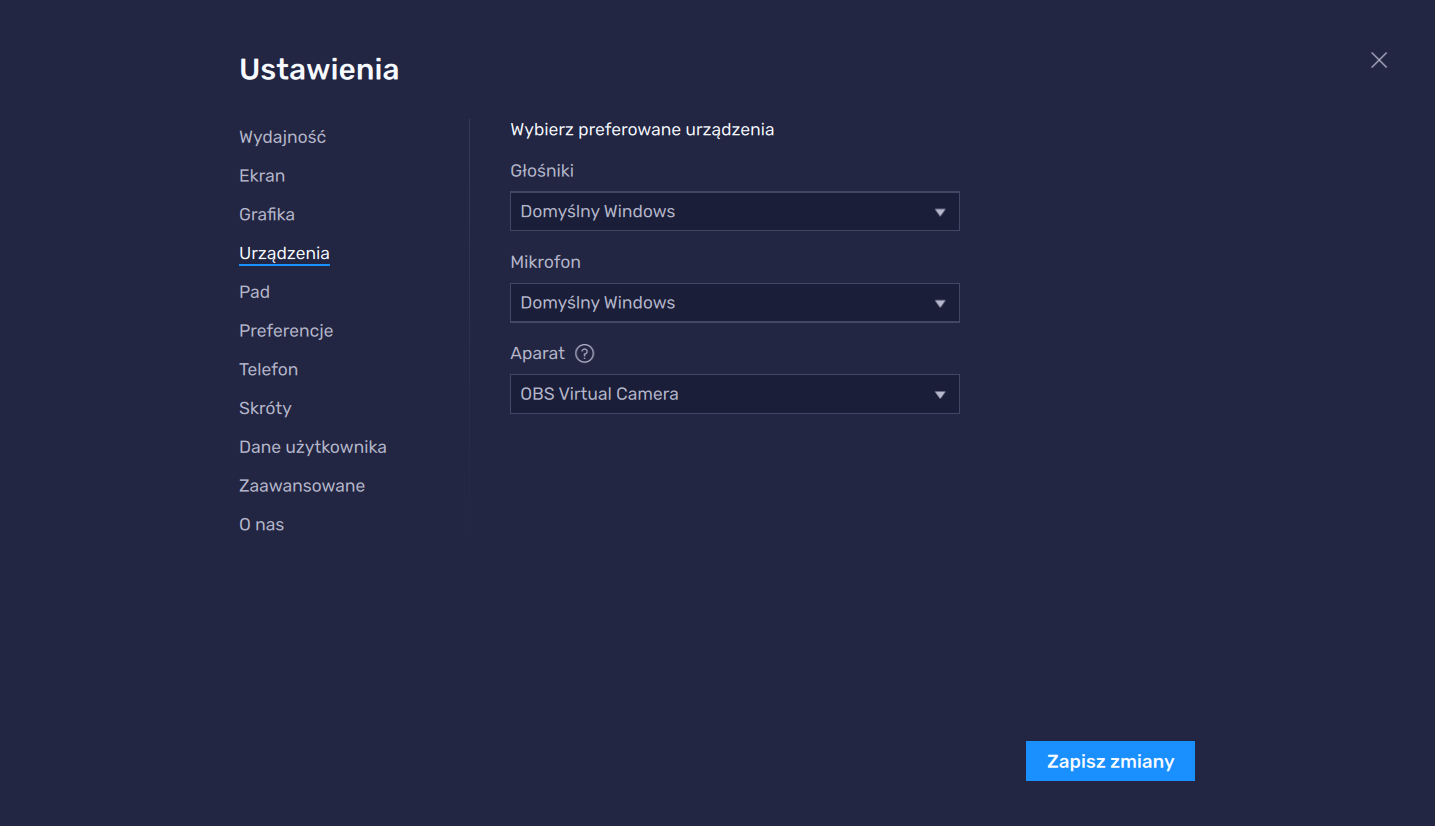Viewport: 1435px width, 826px height.
Task: Open the Telefon settings section
Action: click(269, 370)
